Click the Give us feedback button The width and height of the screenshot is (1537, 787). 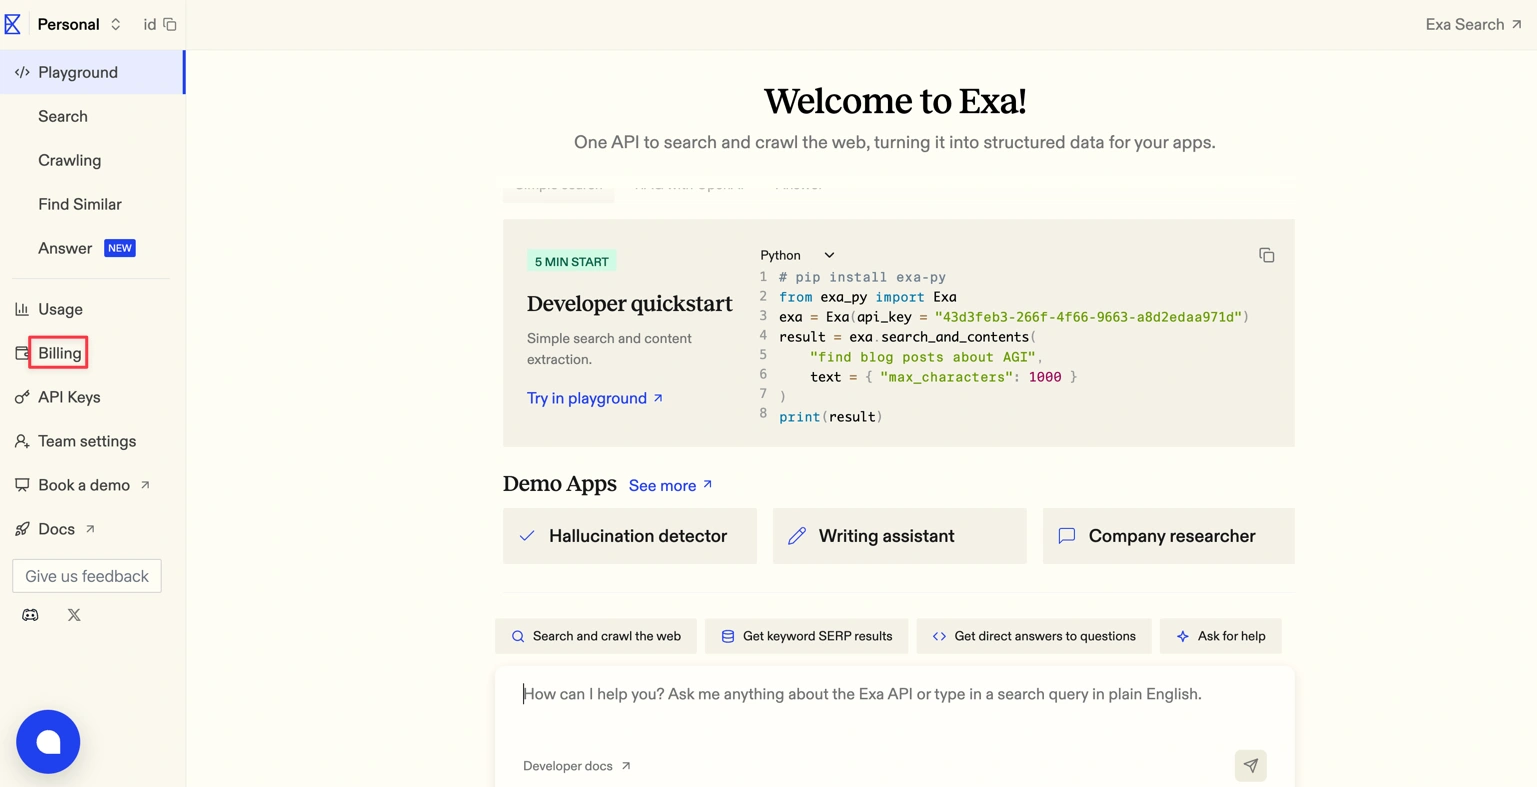pos(86,576)
